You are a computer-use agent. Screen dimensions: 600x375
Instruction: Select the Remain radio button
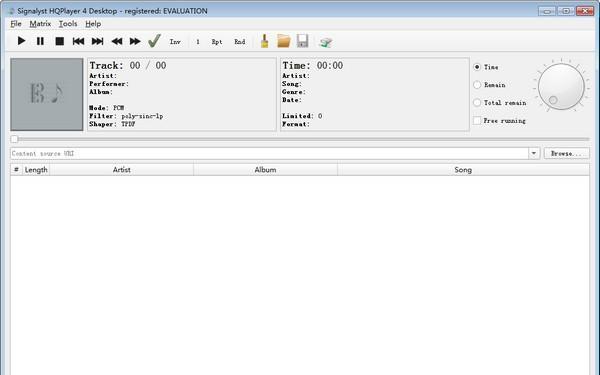477,85
